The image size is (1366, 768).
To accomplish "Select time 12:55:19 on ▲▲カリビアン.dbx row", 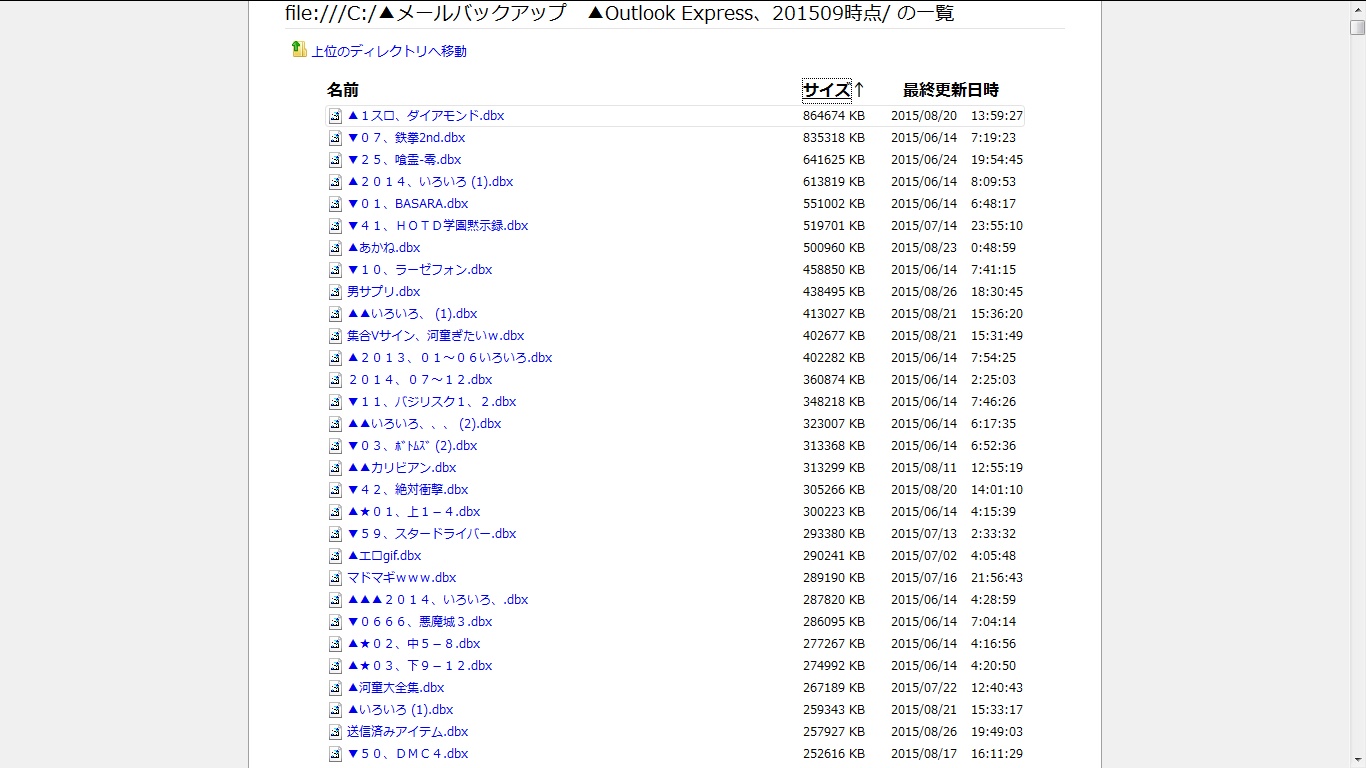I will point(997,468).
